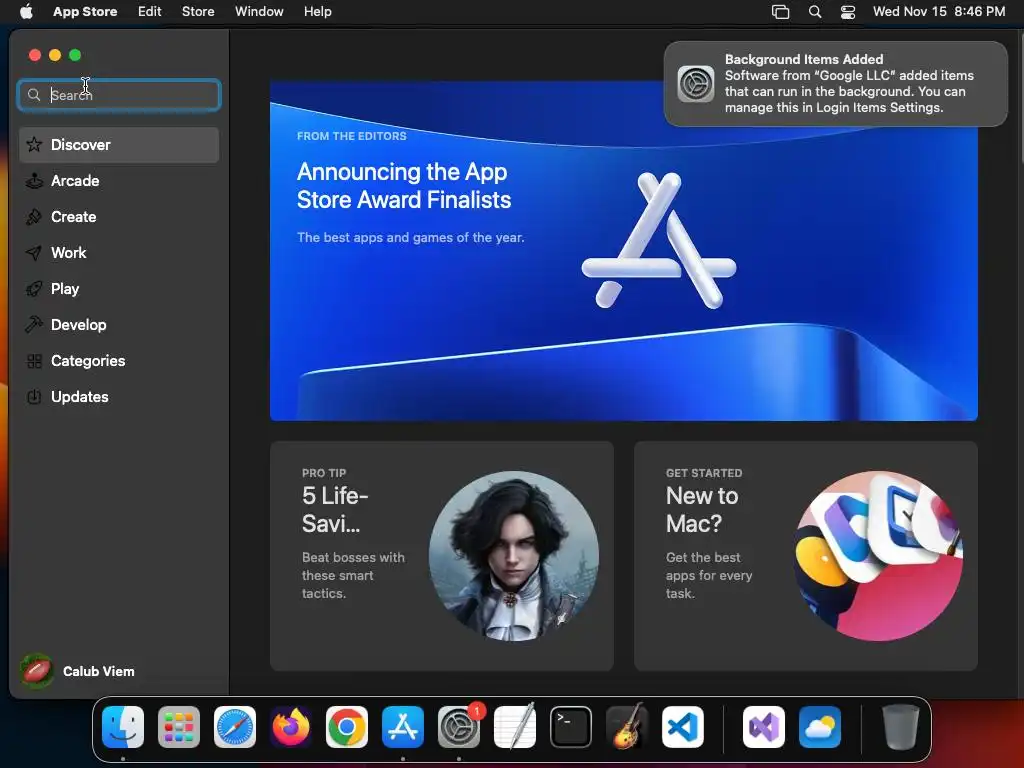Open the Arcade section
Viewport: 1024px width, 768px height.
[119, 181]
